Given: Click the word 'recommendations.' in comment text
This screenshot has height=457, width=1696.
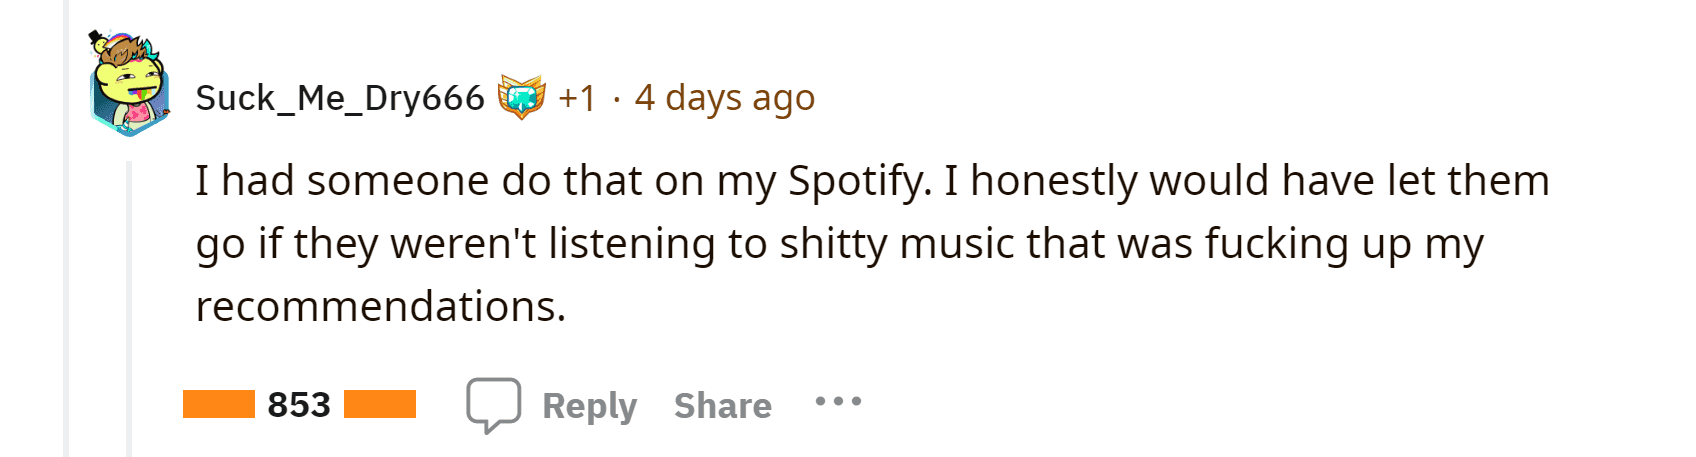Looking at the screenshot, I should click(x=381, y=306).
